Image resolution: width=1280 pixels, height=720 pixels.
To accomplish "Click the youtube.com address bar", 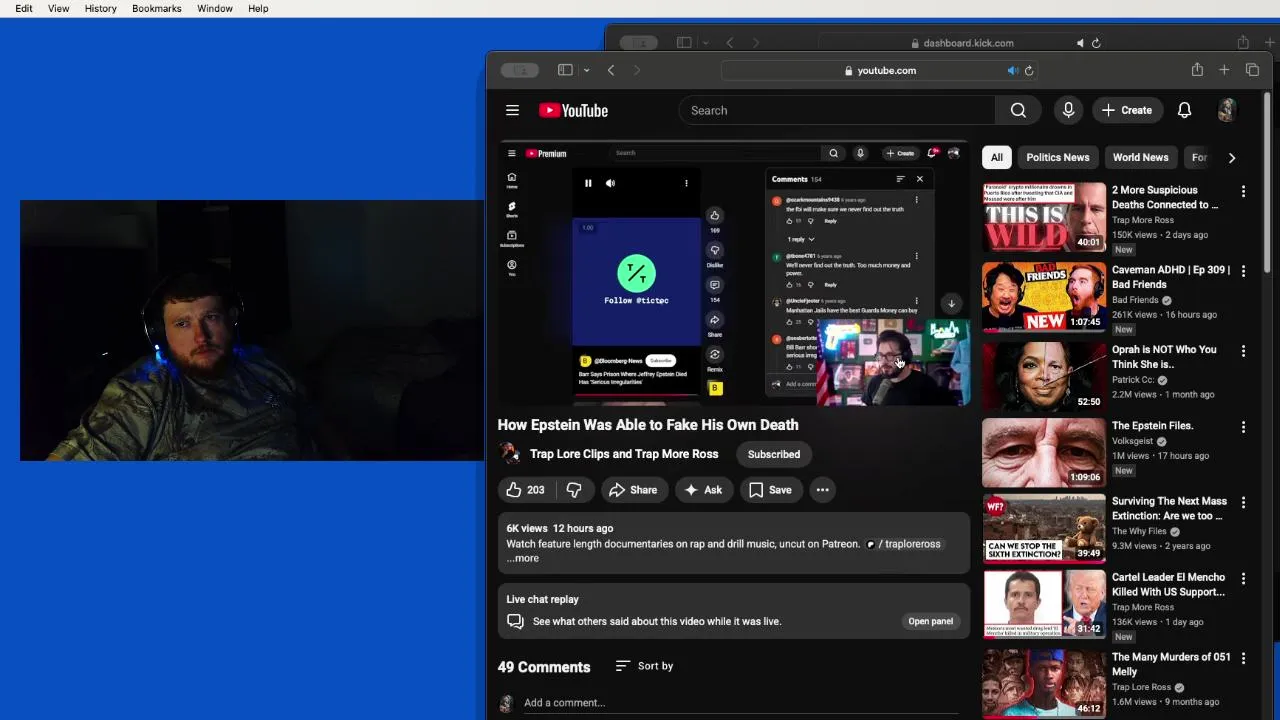I will (x=880, y=70).
